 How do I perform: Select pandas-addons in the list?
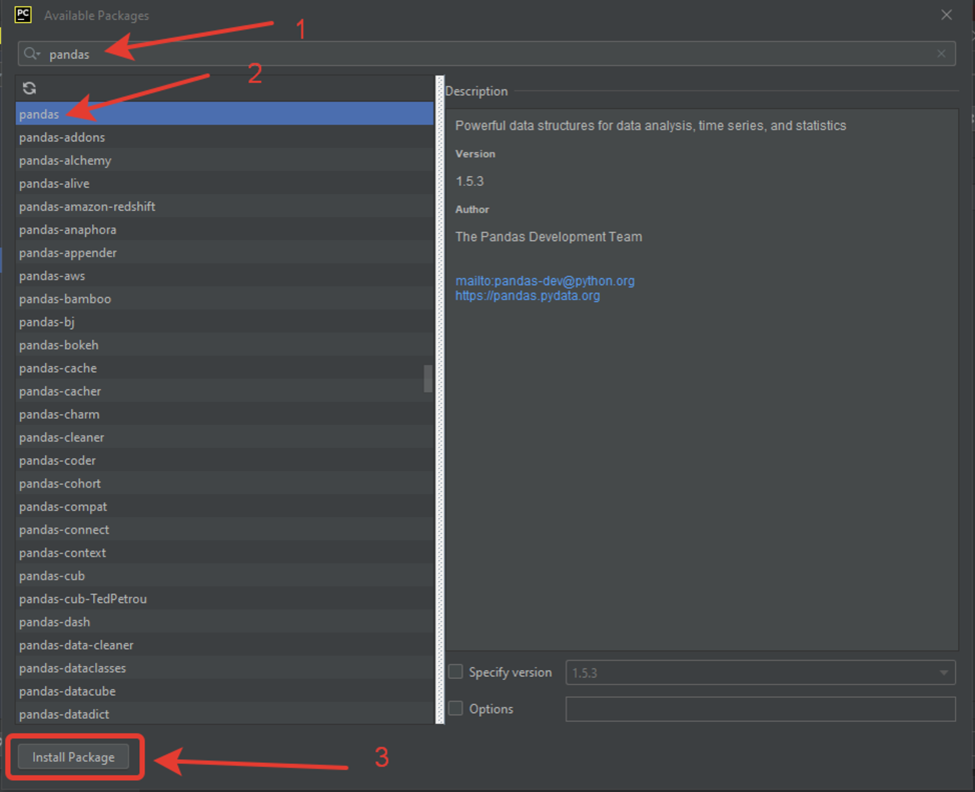[x=224, y=137]
